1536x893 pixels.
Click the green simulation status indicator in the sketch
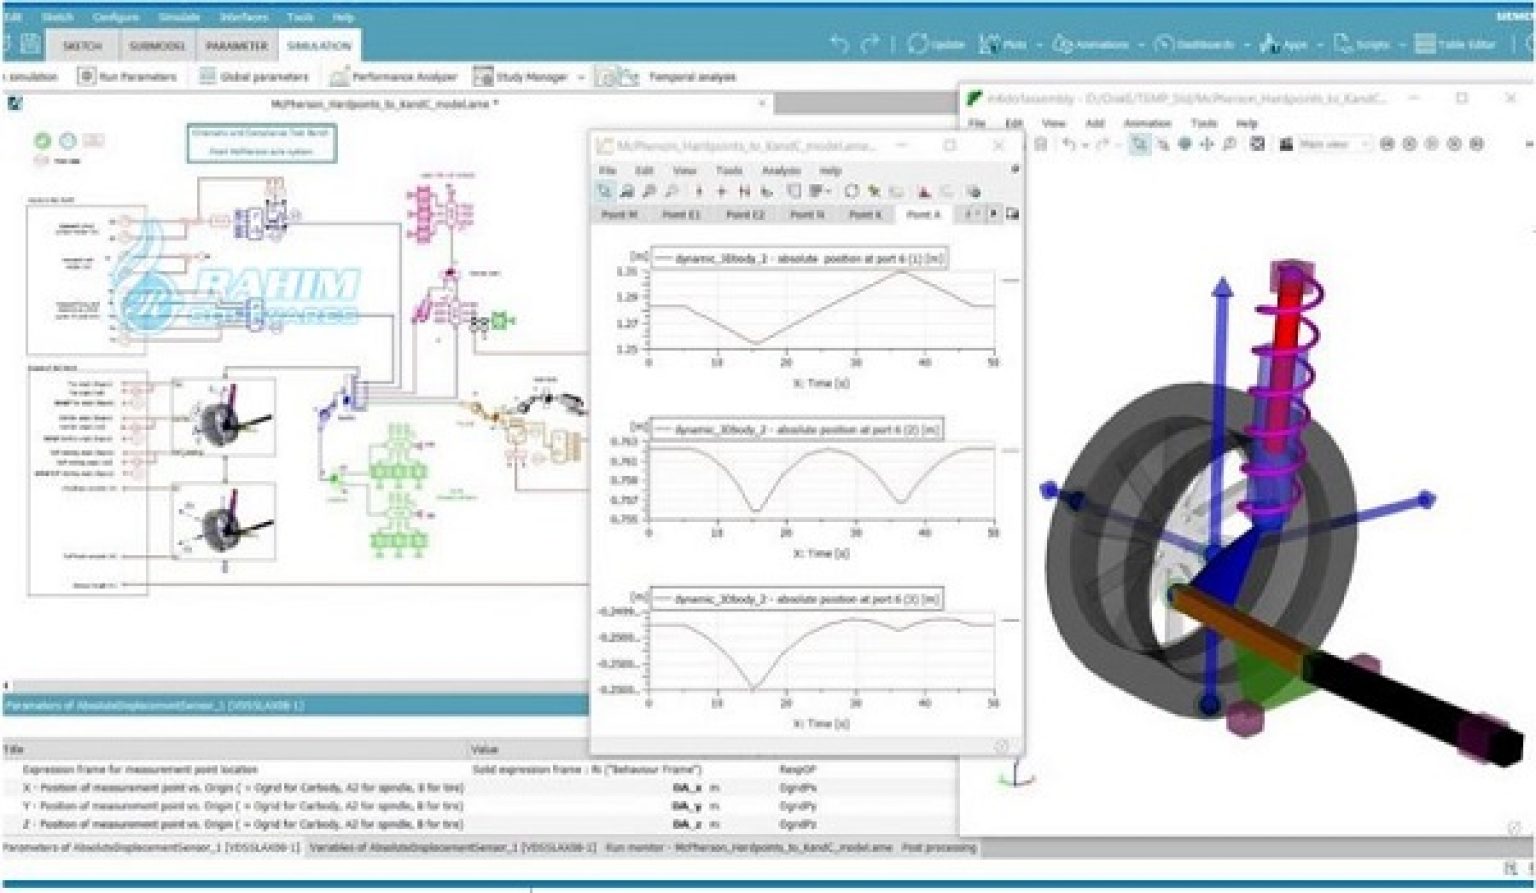(x=40, y=142)
